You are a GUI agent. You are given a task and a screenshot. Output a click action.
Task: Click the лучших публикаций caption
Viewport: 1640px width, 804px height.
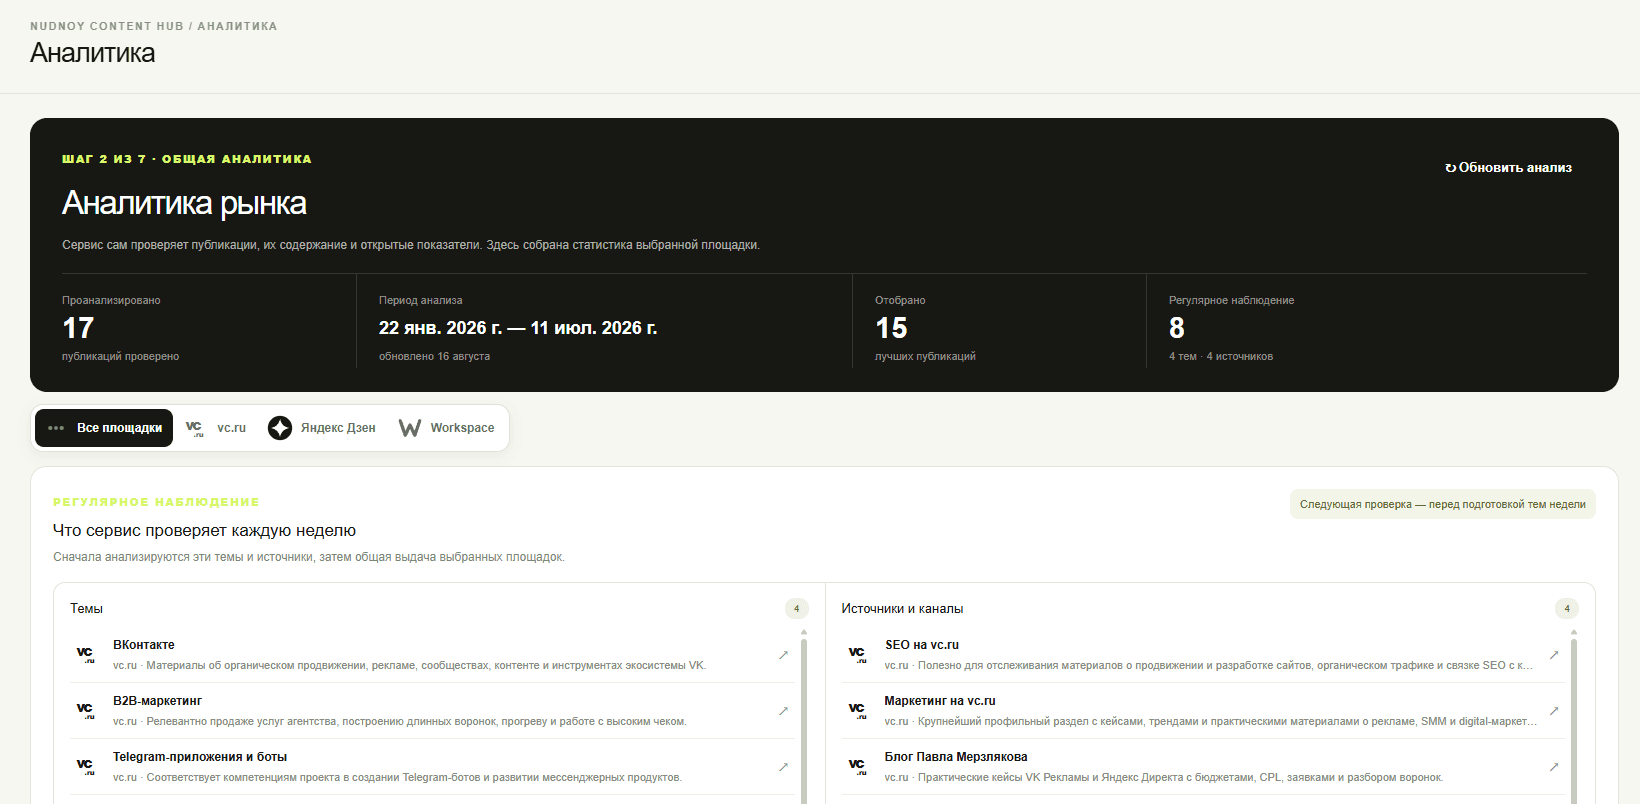(925, 356)
